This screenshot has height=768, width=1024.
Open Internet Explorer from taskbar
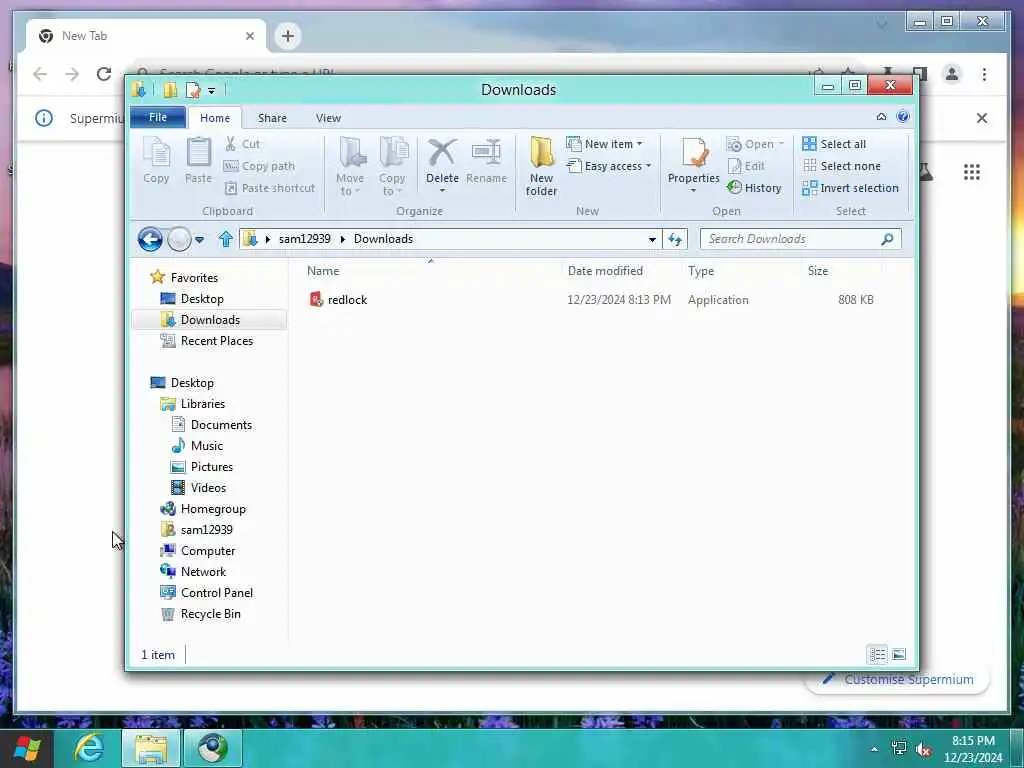(x=89, y=748)
